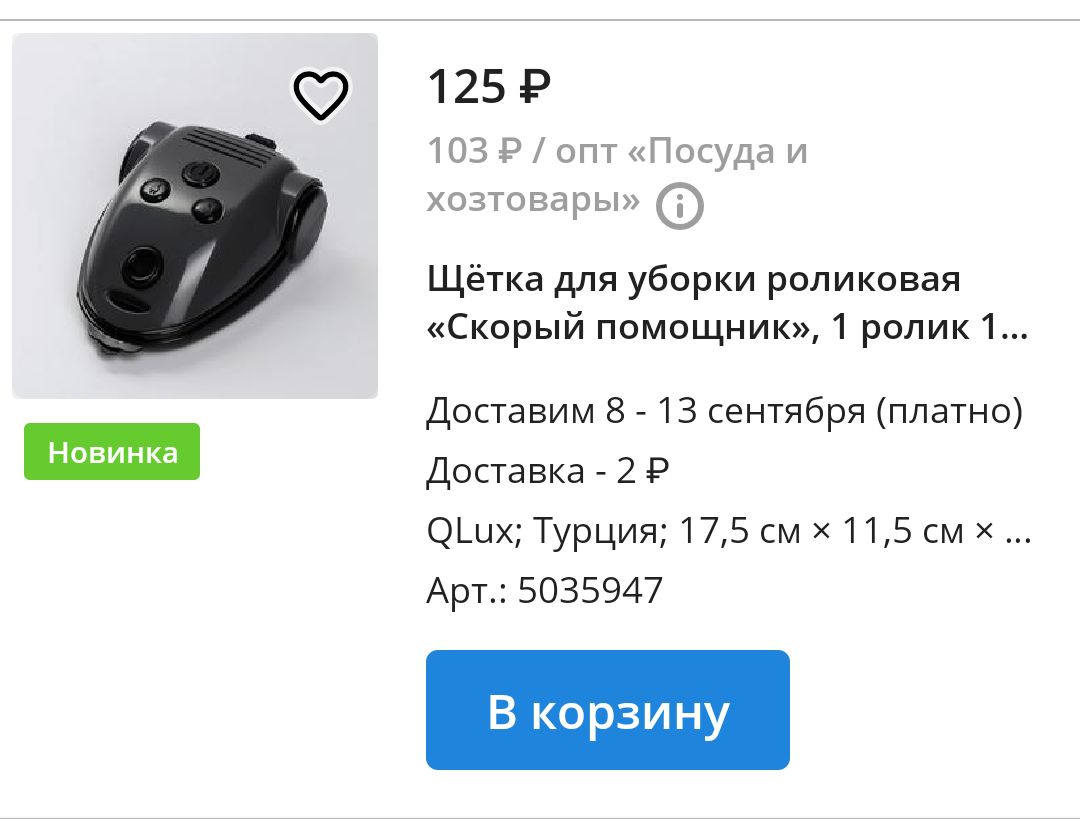Click the «Арт.:» label
This screenshot has width=1080, height=821.
467,590
